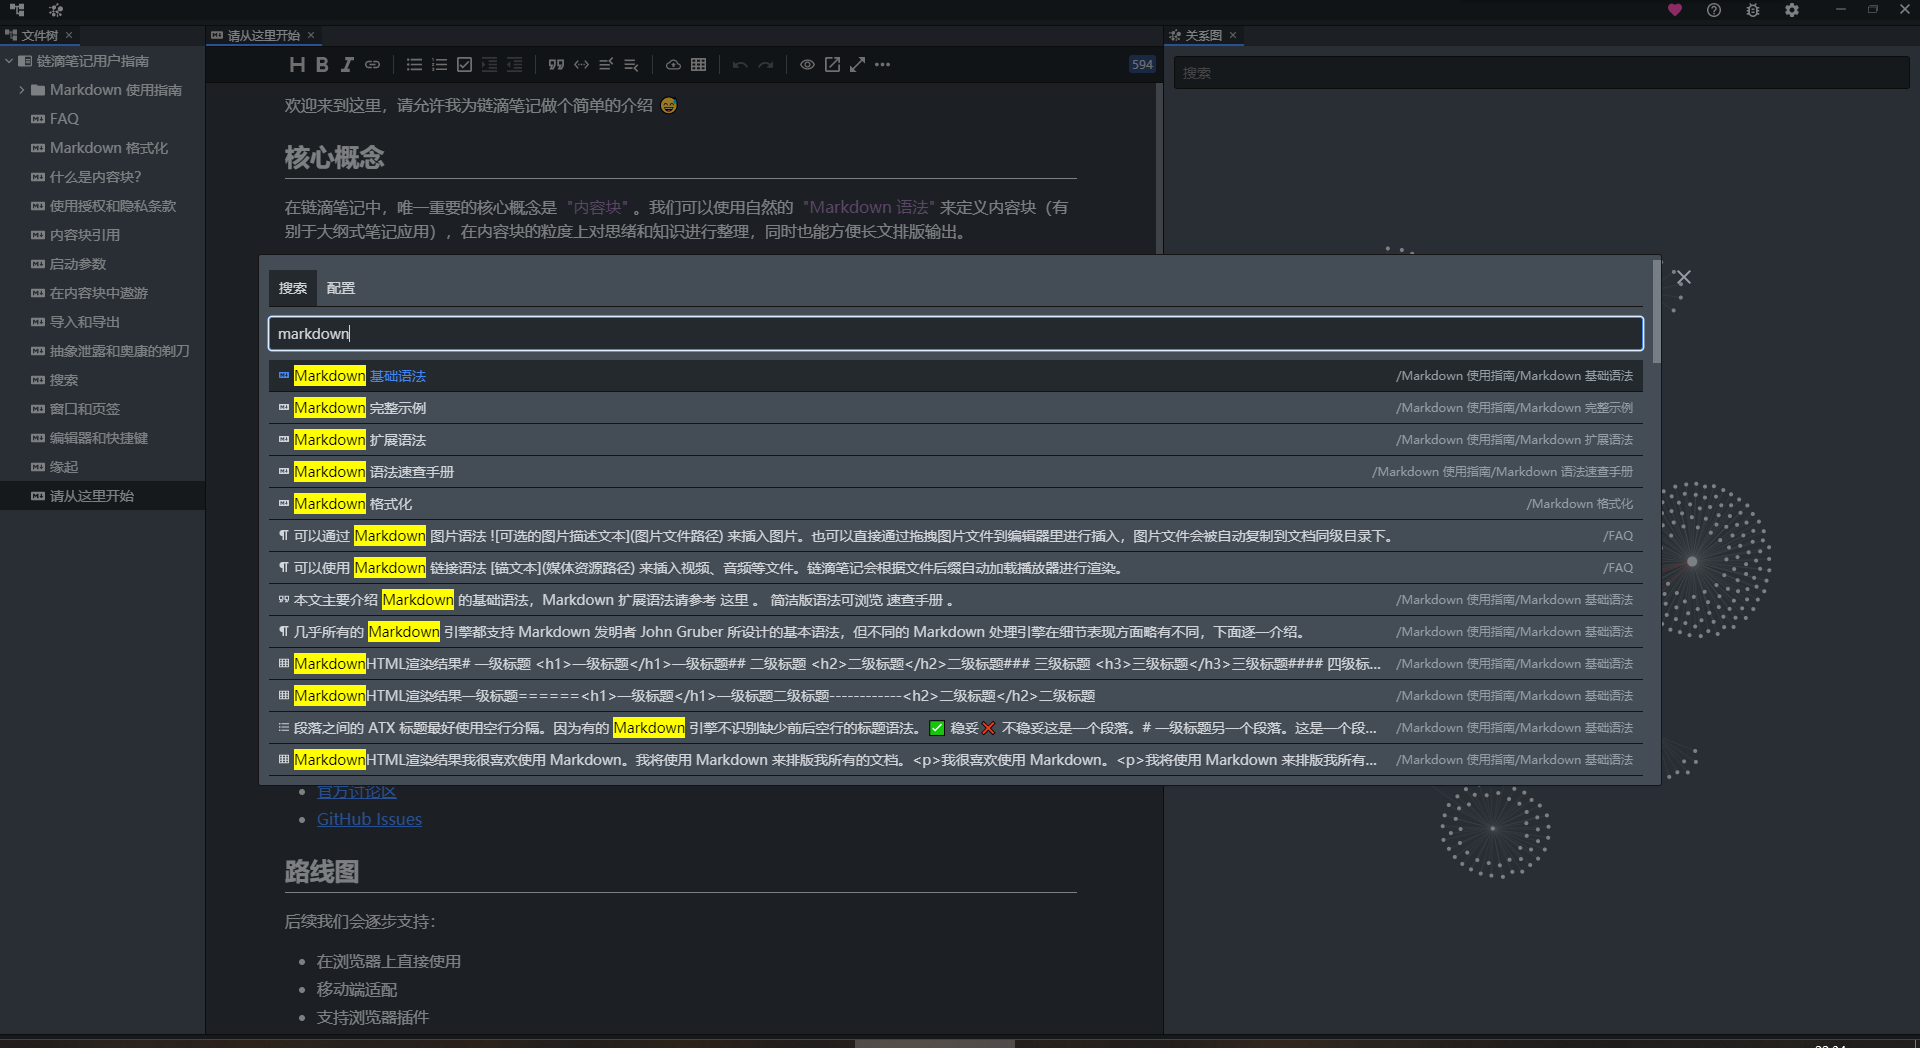Viewport: 1920px width, 1048px height.
Task: Select the 请从这里开始 editor tab
Action: (263, 35)
